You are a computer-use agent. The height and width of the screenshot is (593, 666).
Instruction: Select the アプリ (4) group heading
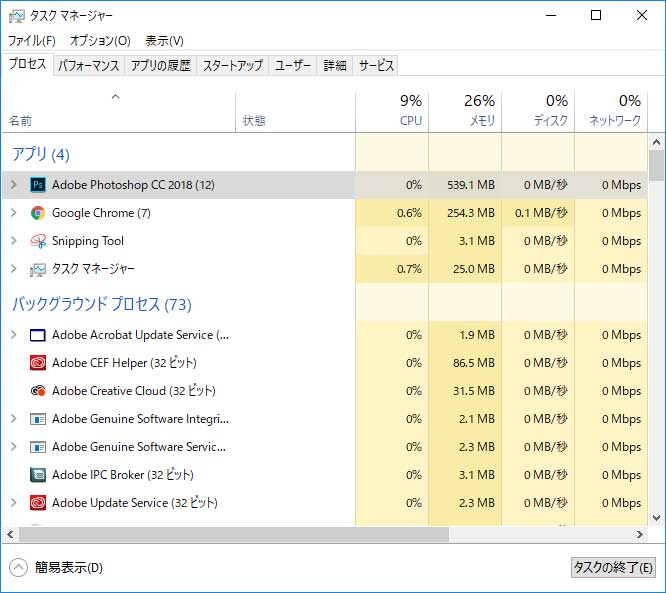coord(41,154)
